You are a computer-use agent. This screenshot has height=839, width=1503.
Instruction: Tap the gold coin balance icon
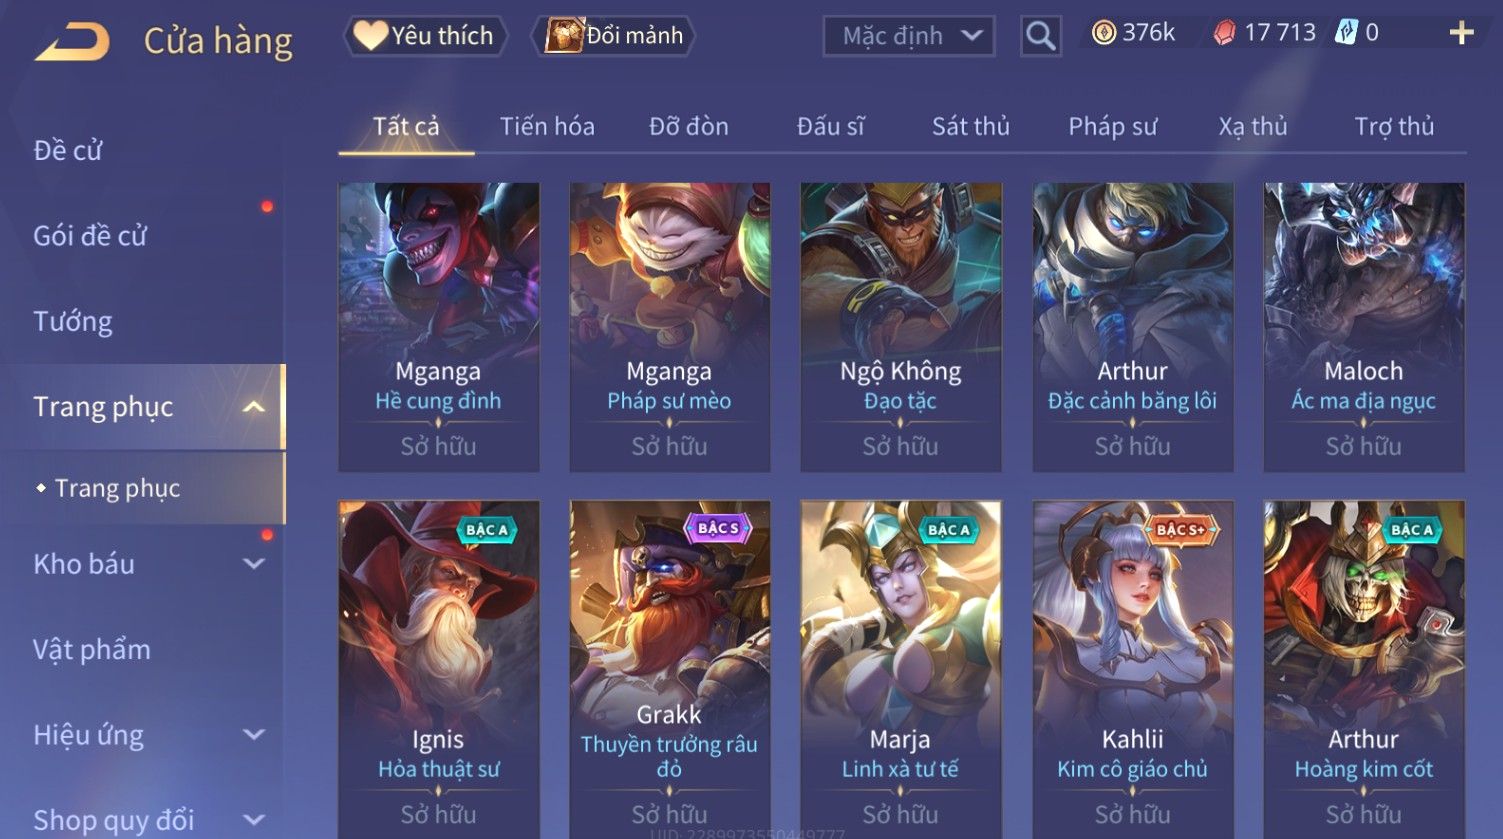coord(1103,33)
